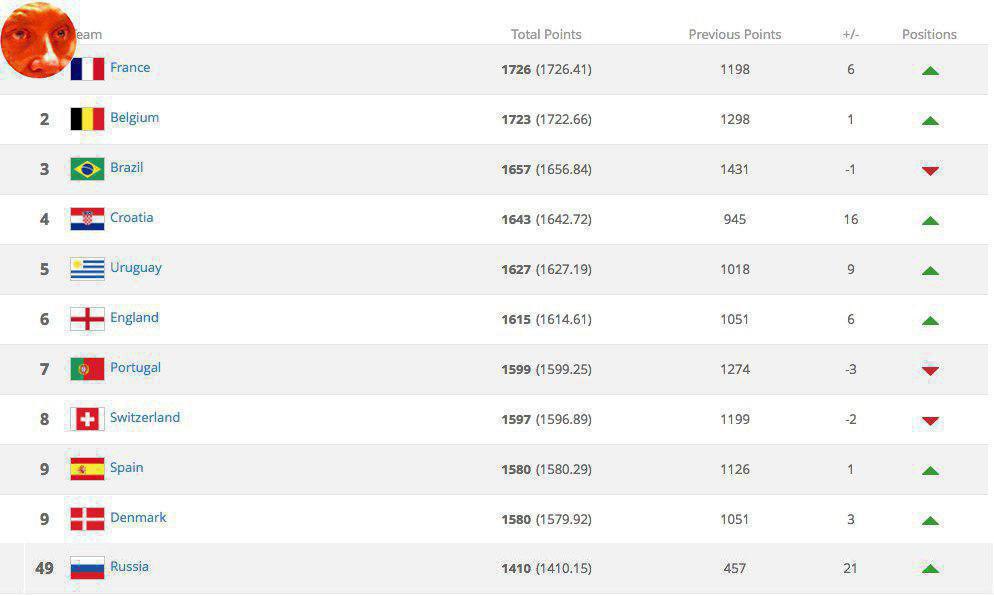
Task: Click the Denmark flag icon
Action: click(x=87, y=519)
